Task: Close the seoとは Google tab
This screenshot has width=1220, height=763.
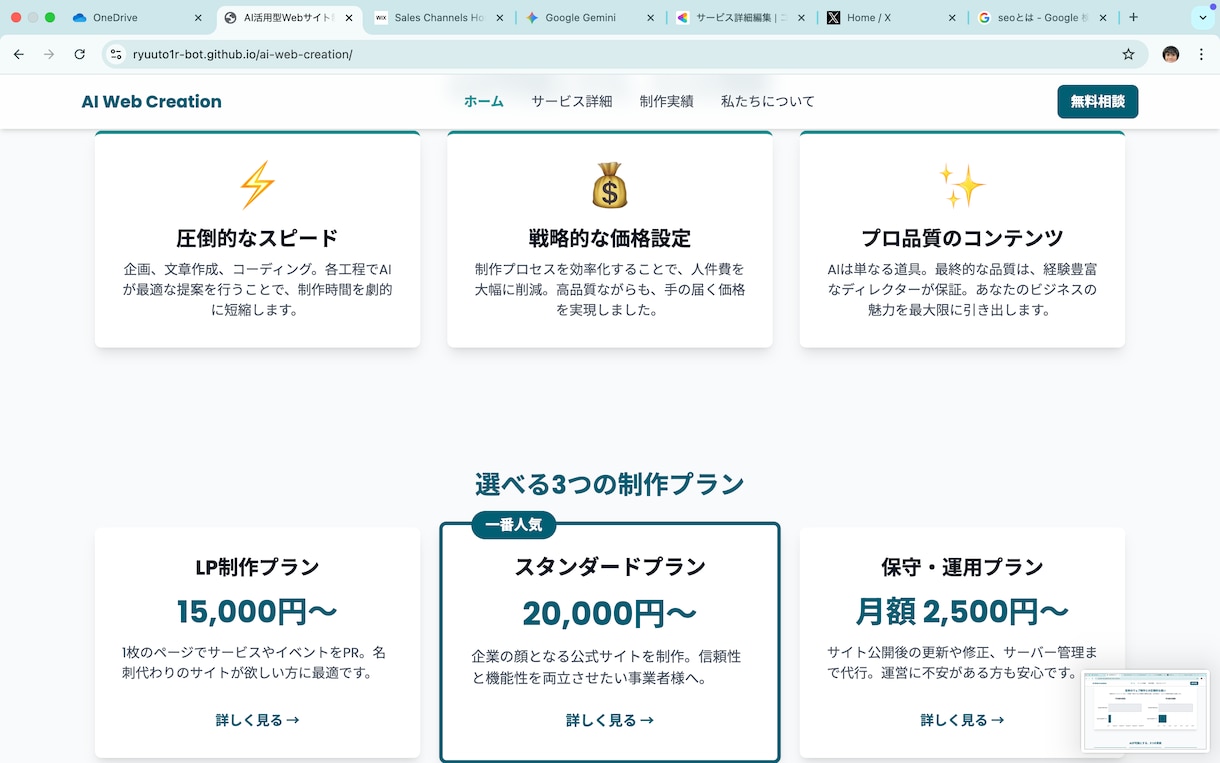Action: click(x=1104, y=18)
